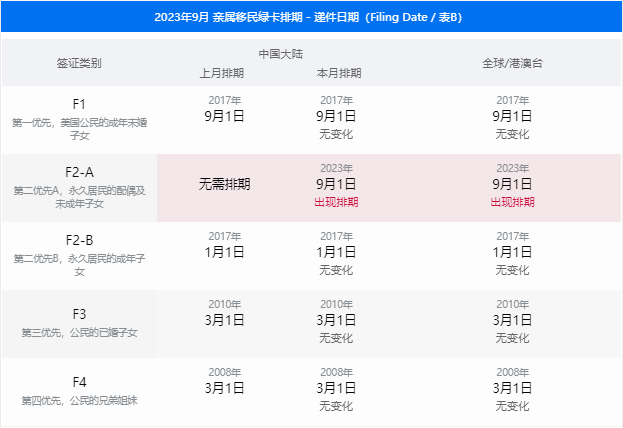This screenshot has height=428, width=623.
Task: Click the blue table title banner
Action: pos(311,18)
